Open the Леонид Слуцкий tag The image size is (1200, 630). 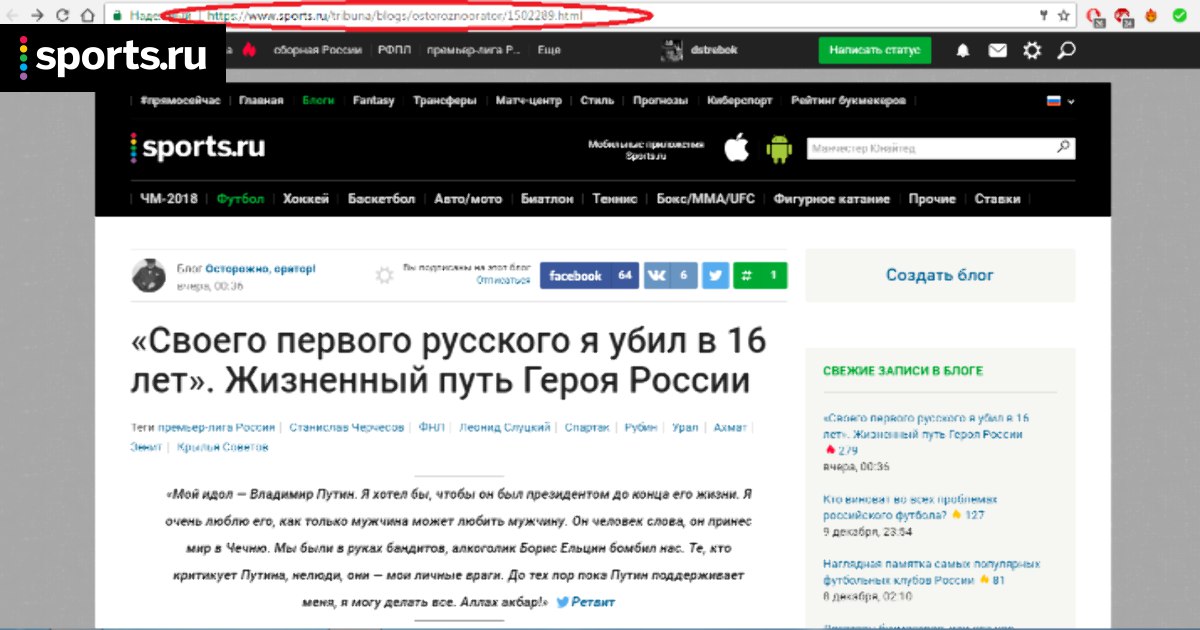(x=504, y=427)
